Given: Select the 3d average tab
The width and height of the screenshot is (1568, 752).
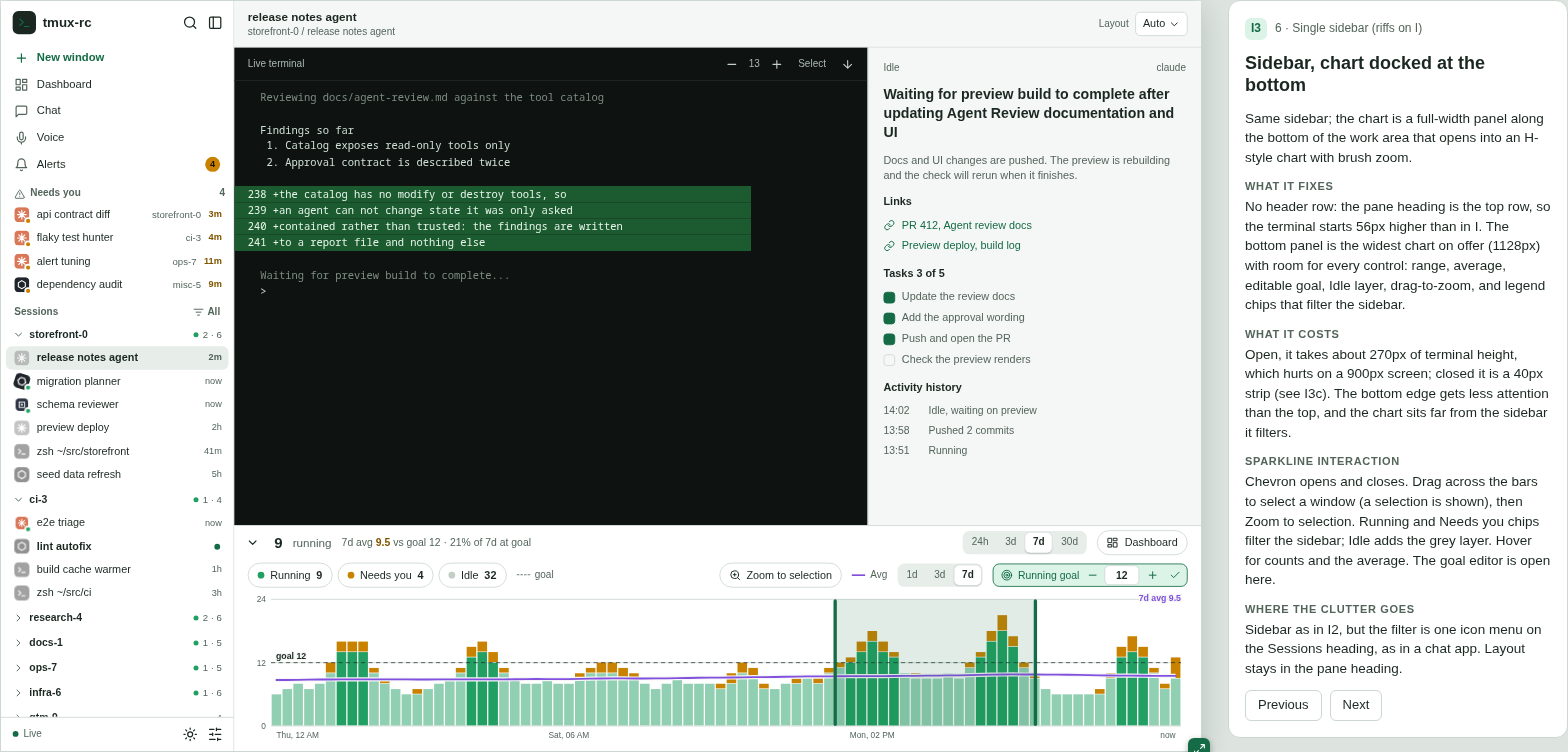Looking at the screenshot, I should coord(940,575).
